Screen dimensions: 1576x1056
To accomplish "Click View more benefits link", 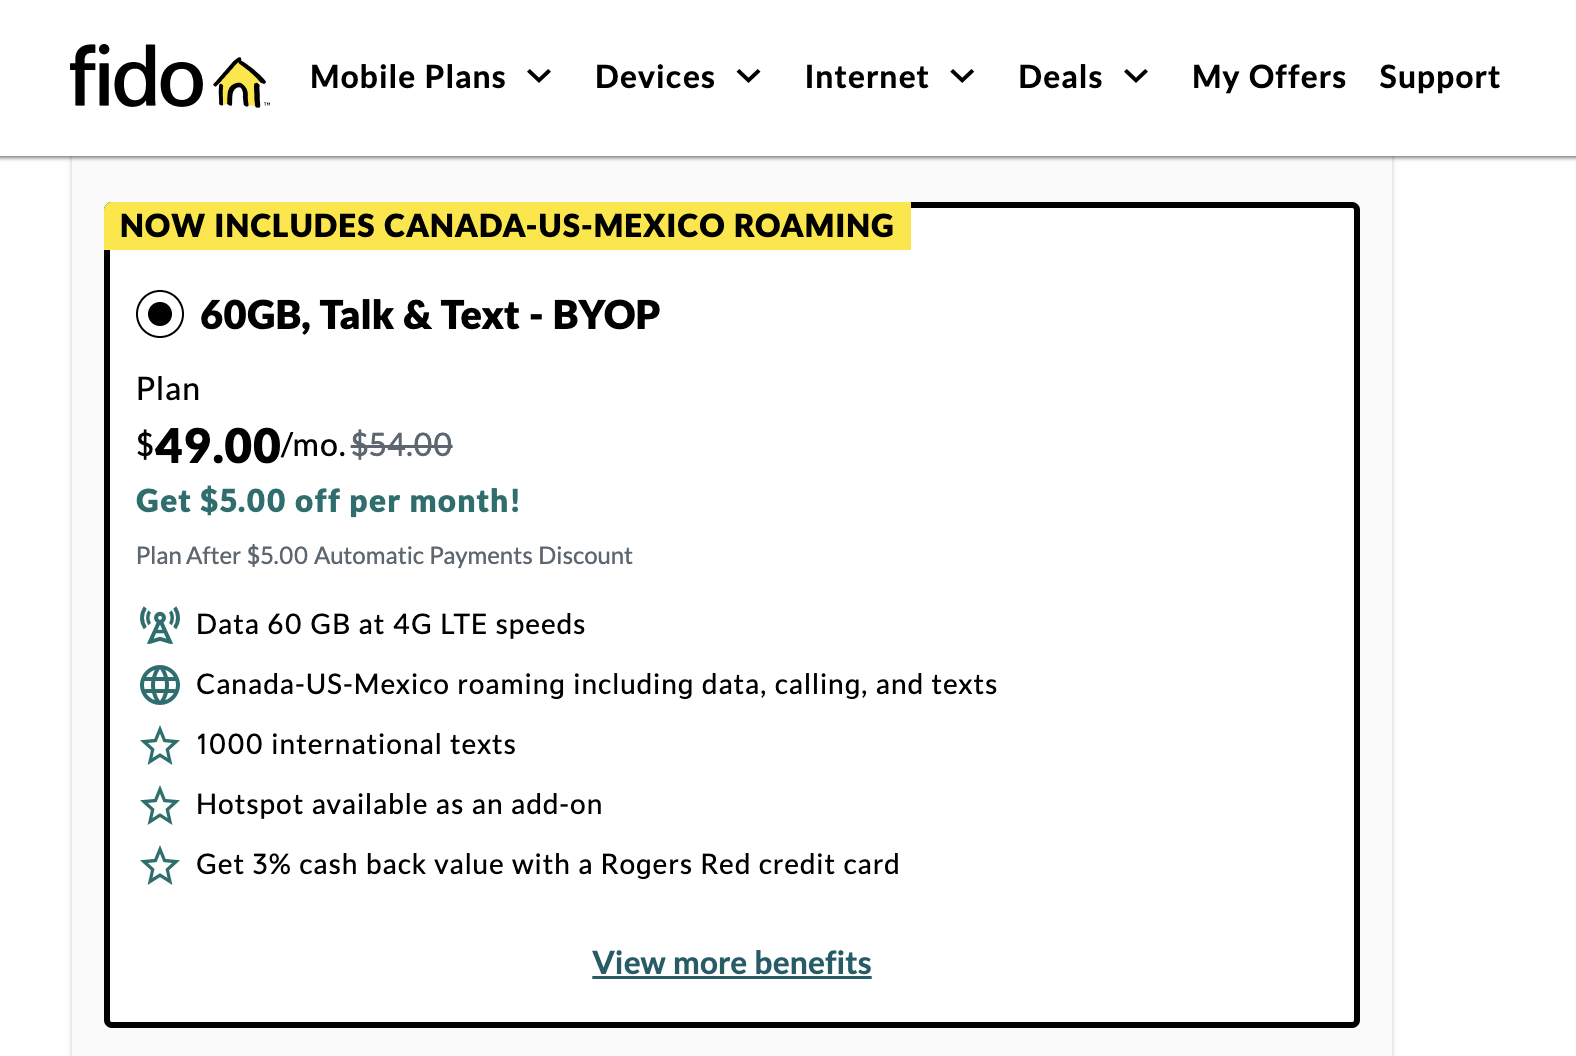I will pos(732,963).
